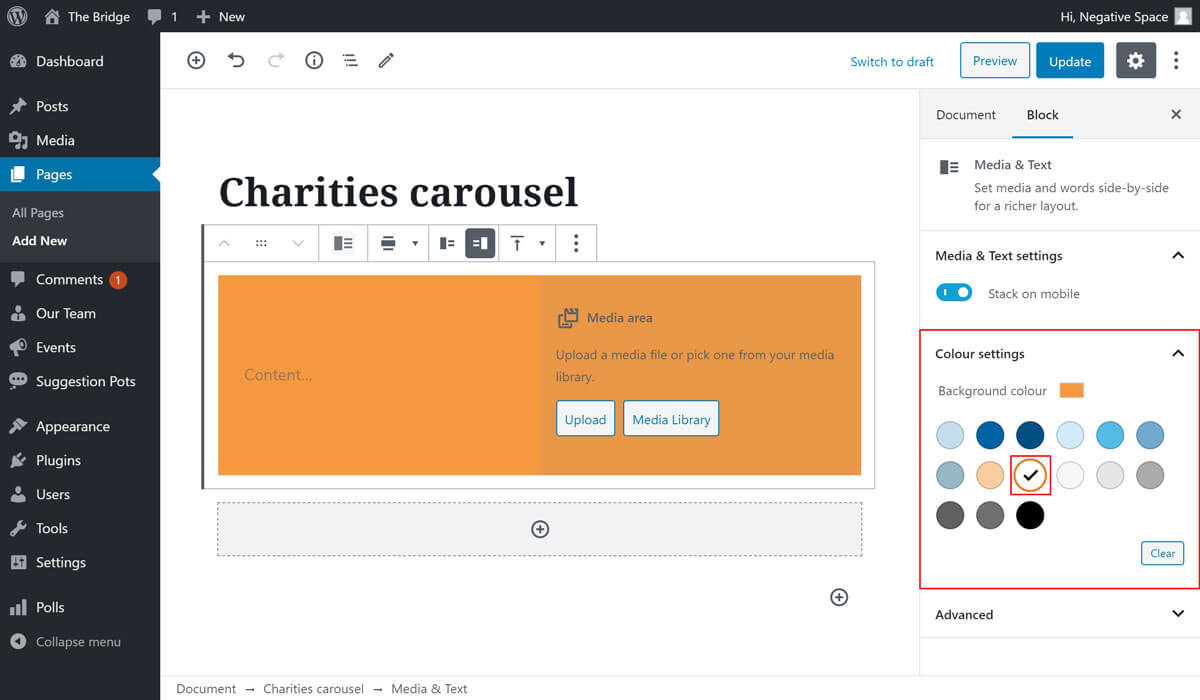Image resolution: width=1200 pixels, height=700 pixels.
Task: Collapse Media & Text settings section
Action: [1177, 256]
